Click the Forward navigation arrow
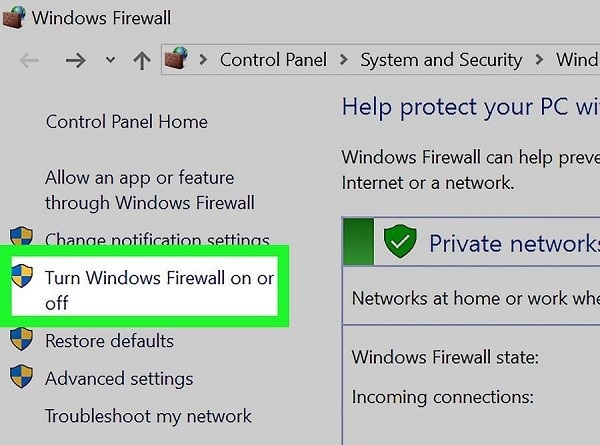 click(75, 60)
